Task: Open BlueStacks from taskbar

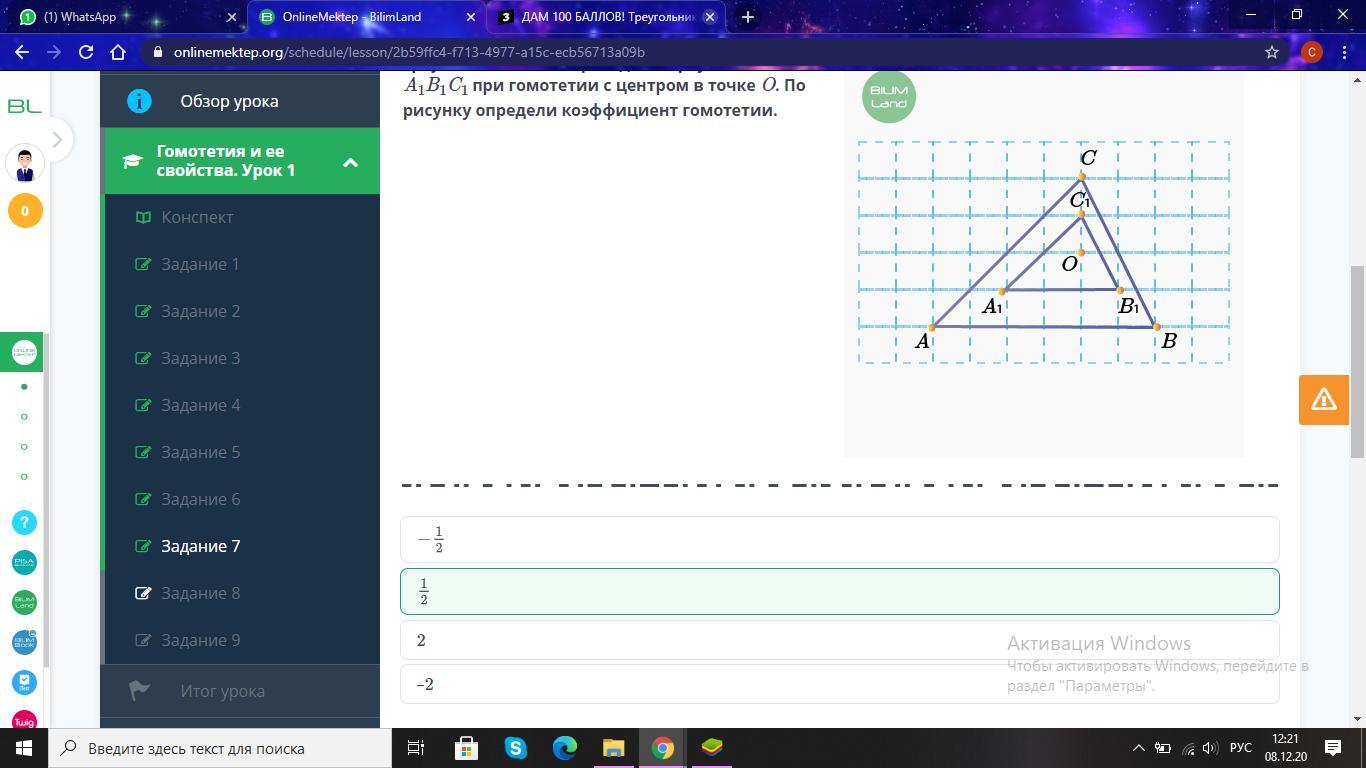Action: pyautogui.click(x=711, y=748)
